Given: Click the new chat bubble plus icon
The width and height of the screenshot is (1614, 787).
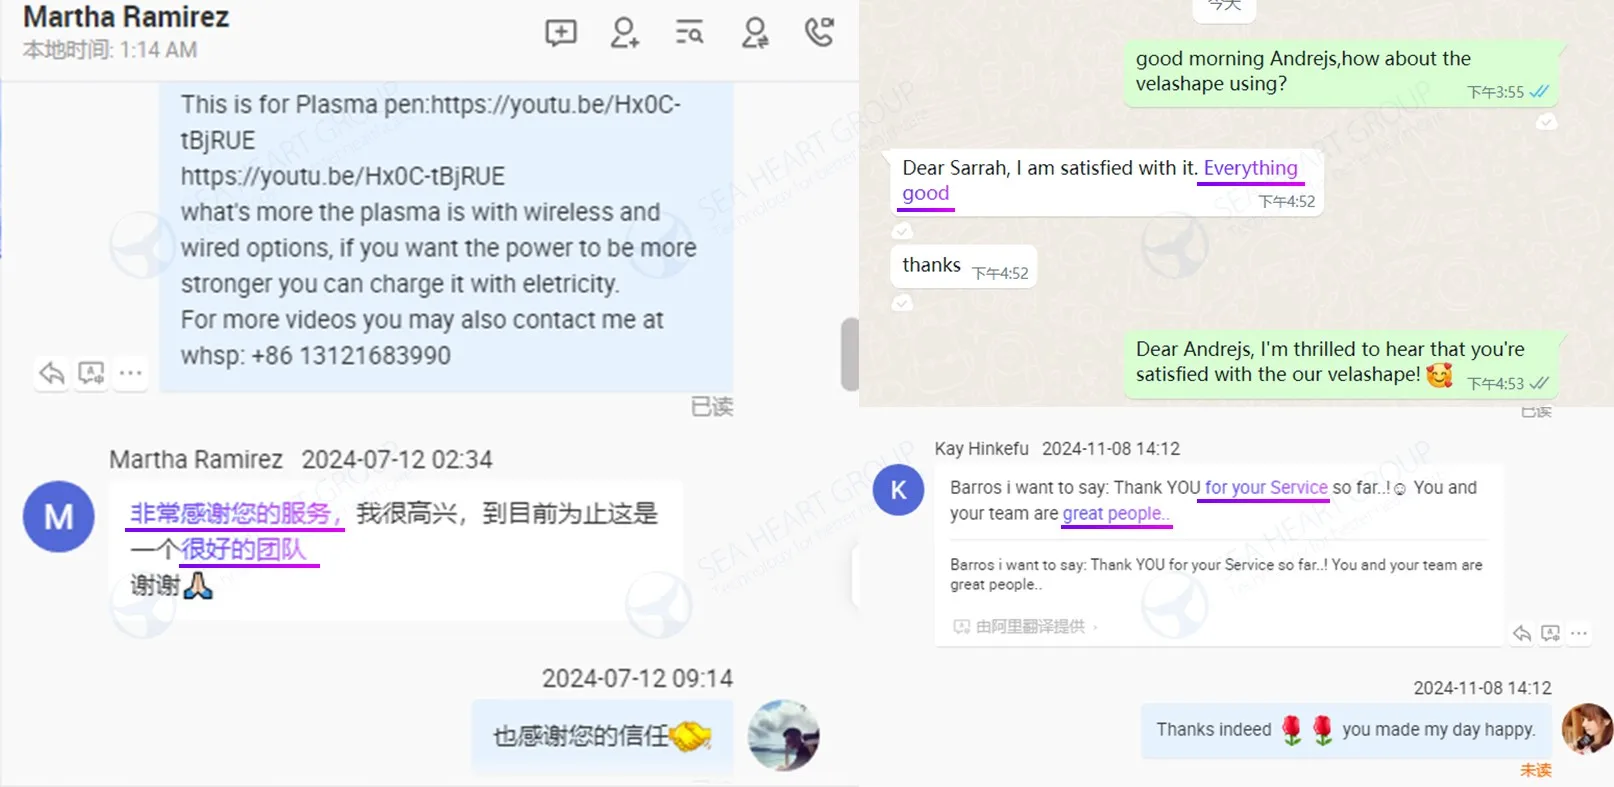Looking at the screenshot, I should tap(561, 33).
